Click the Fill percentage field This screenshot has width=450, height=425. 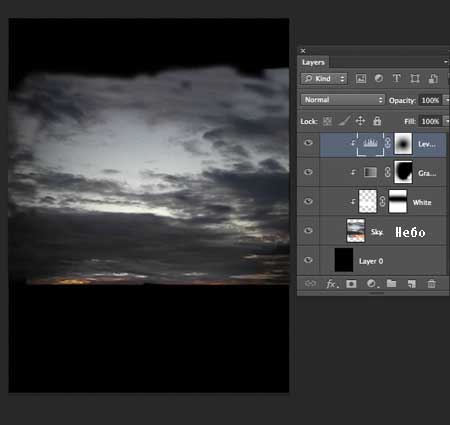click(430, 121)
